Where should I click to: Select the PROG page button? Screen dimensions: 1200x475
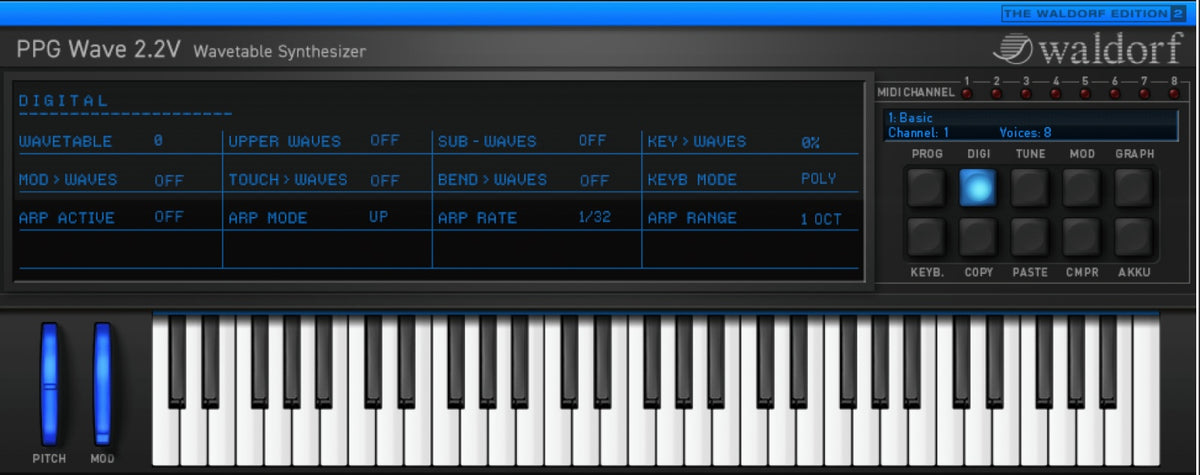(926, 187)
